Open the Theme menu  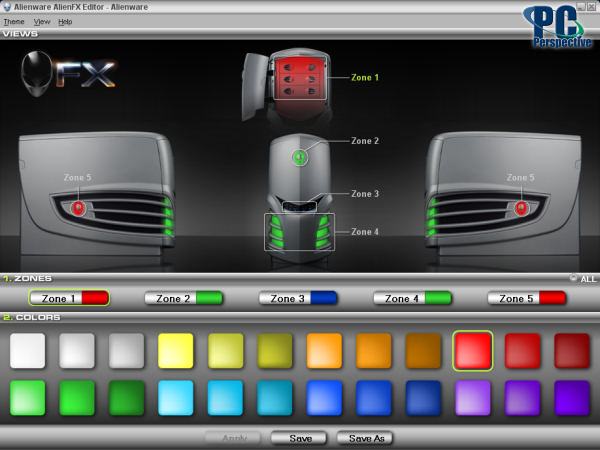(14, 22)
